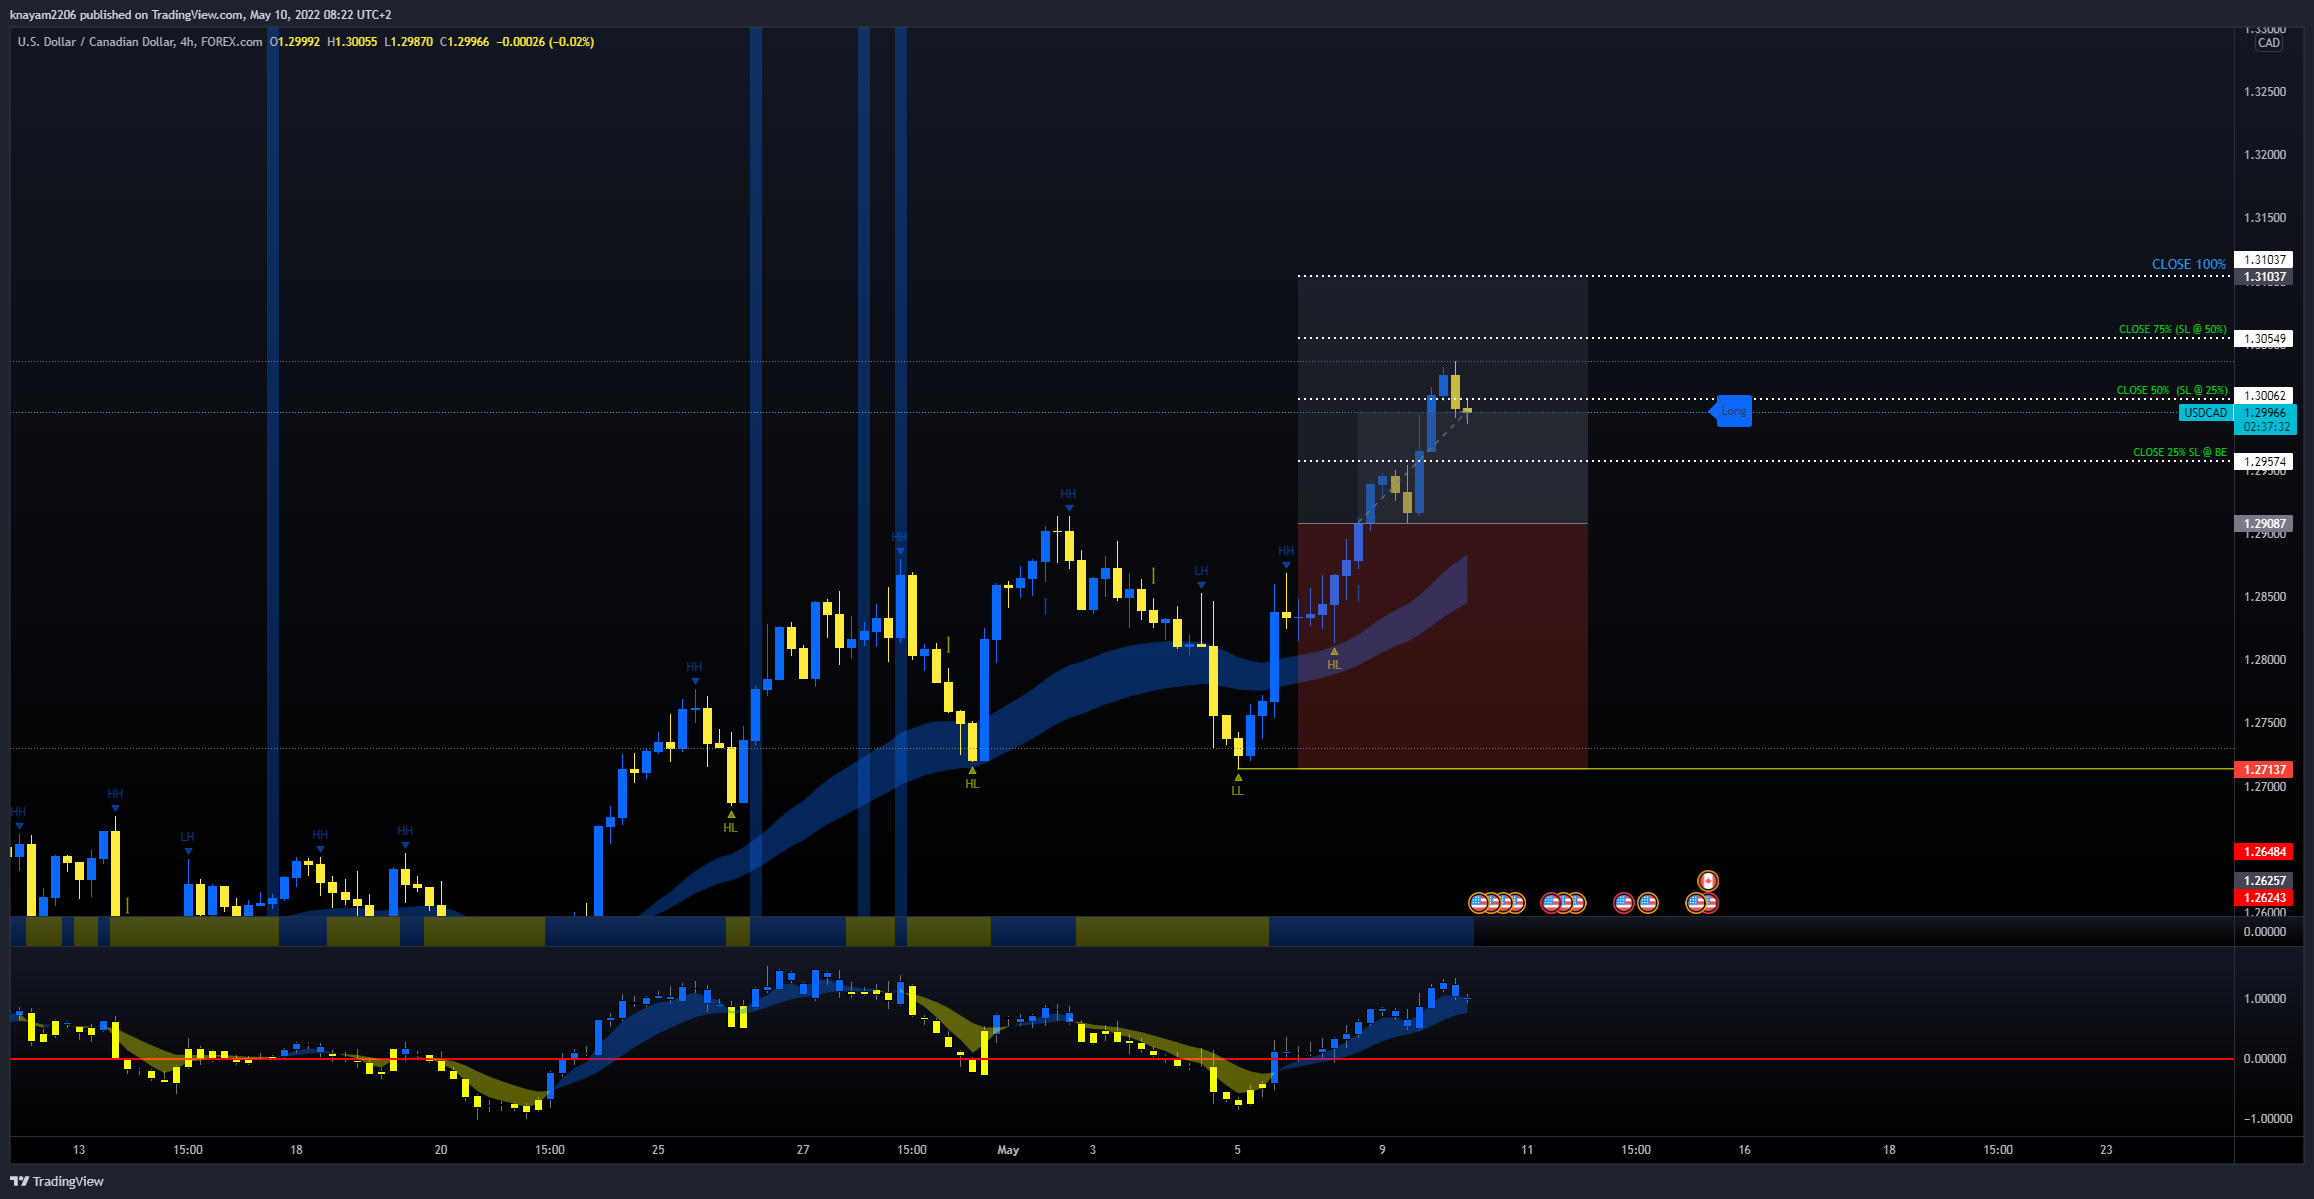Click the 1.00000 oscillator axis label

click(x=2265, y=999)
